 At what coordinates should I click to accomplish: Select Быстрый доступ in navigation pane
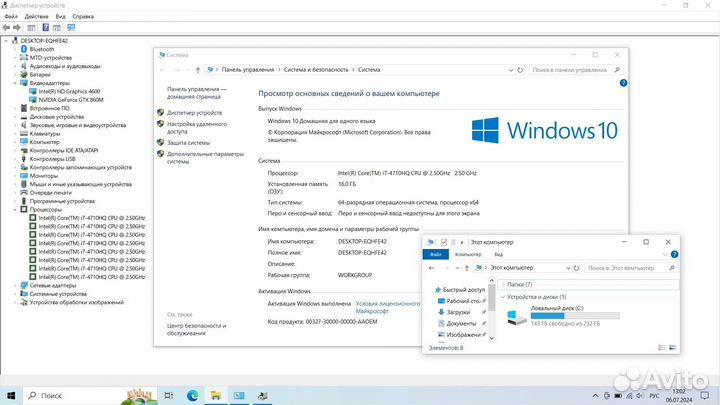pyautogui.click(x=464, y=290)
